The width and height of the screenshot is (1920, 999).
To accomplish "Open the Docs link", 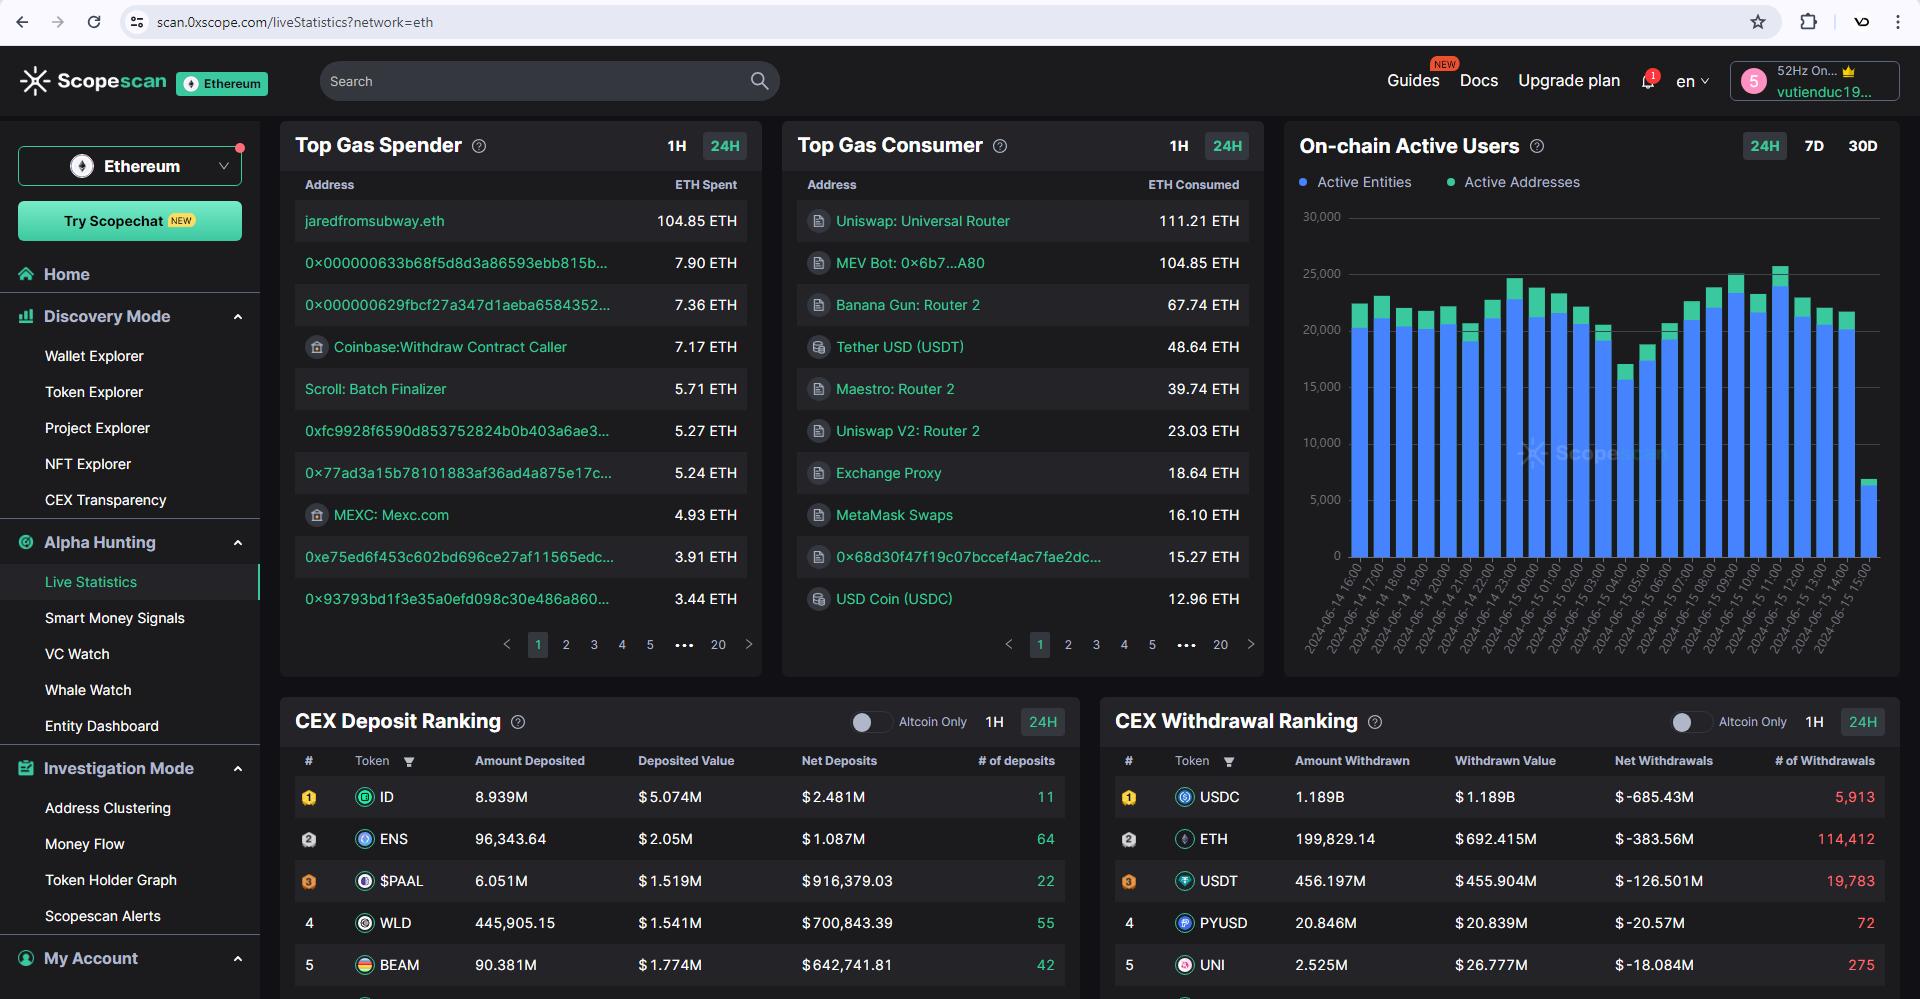I will (1479, 81).
